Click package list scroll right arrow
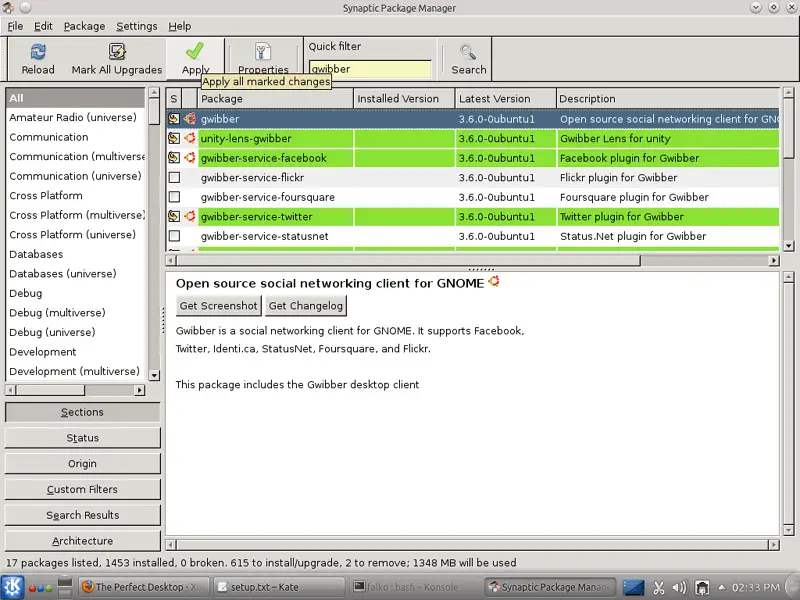 coord(774,261)
